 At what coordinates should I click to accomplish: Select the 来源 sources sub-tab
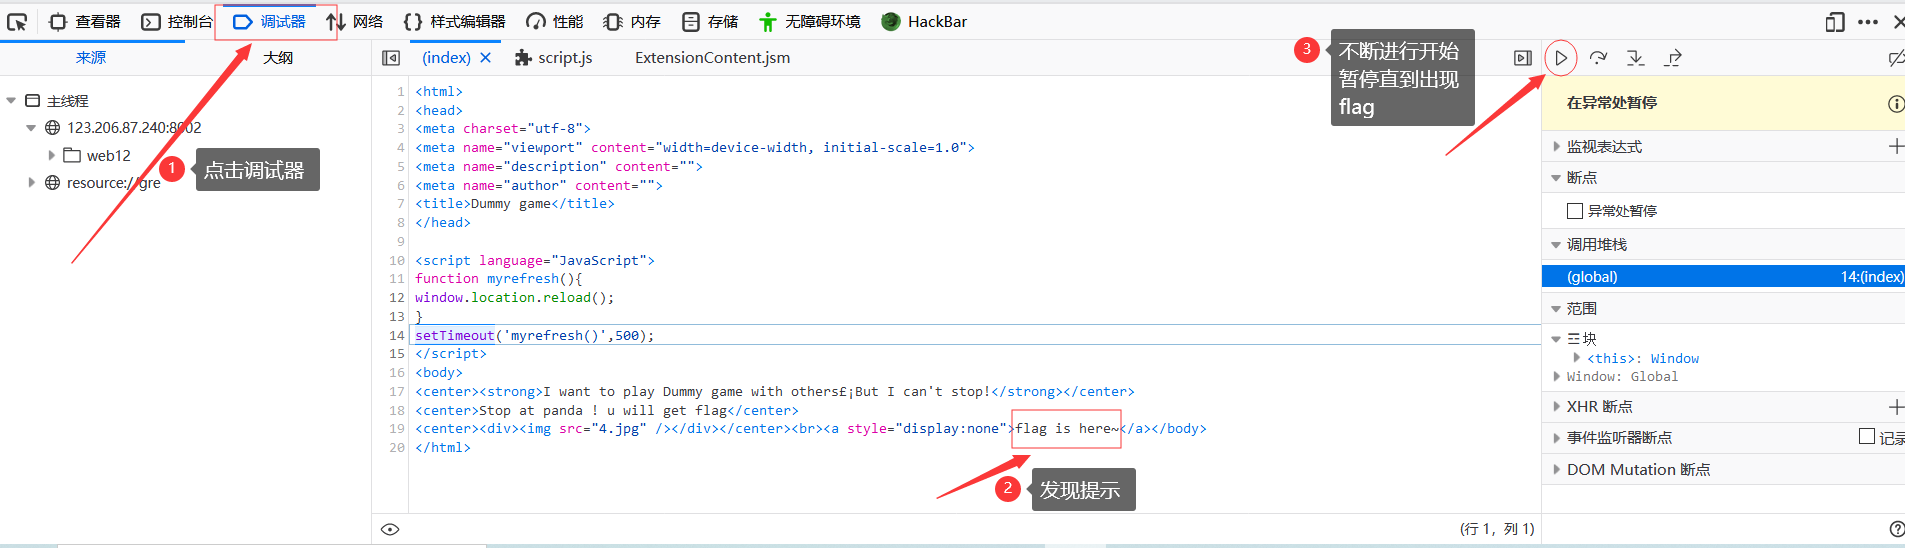pyautogui.click(x=91, y=58)
